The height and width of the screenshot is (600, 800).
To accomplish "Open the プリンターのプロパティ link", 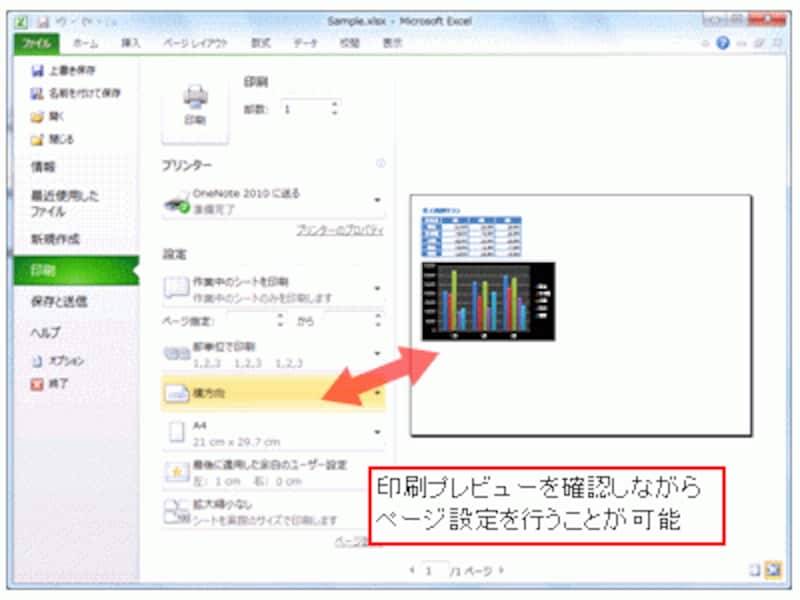I will click(340, 231).
